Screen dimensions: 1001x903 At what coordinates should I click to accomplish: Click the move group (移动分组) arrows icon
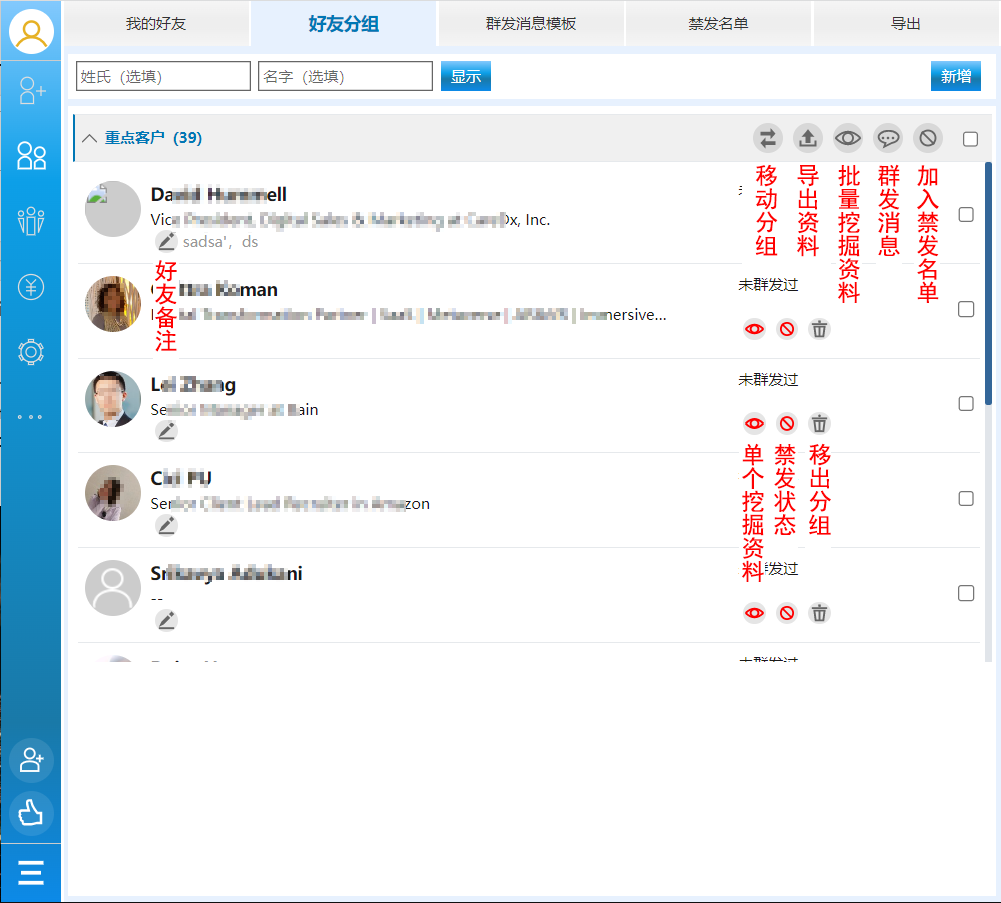(x=768, y=138)
